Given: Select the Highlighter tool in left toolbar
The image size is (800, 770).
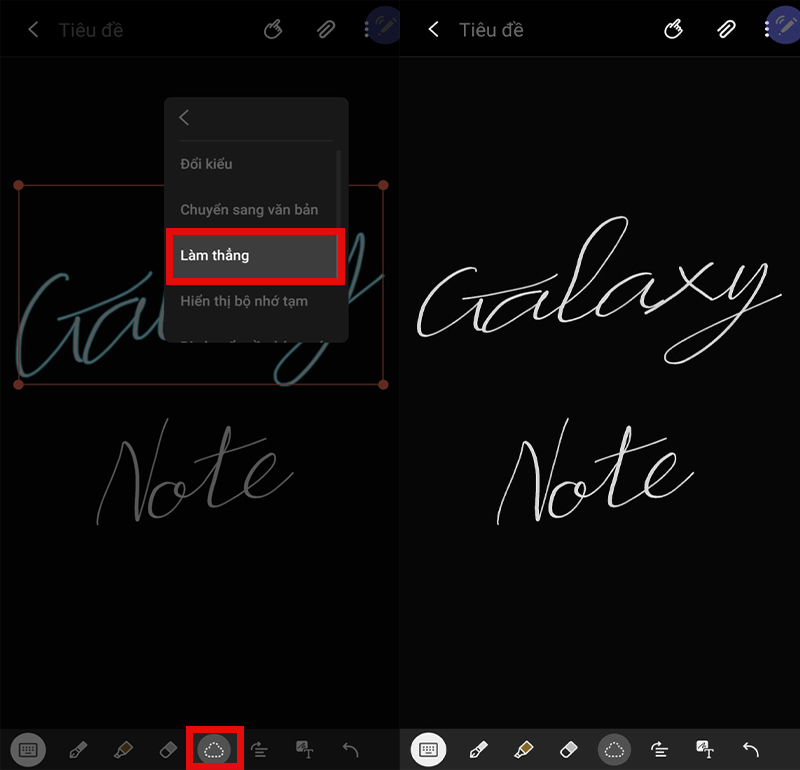Looking at the screenshot, I should point(123,750).
